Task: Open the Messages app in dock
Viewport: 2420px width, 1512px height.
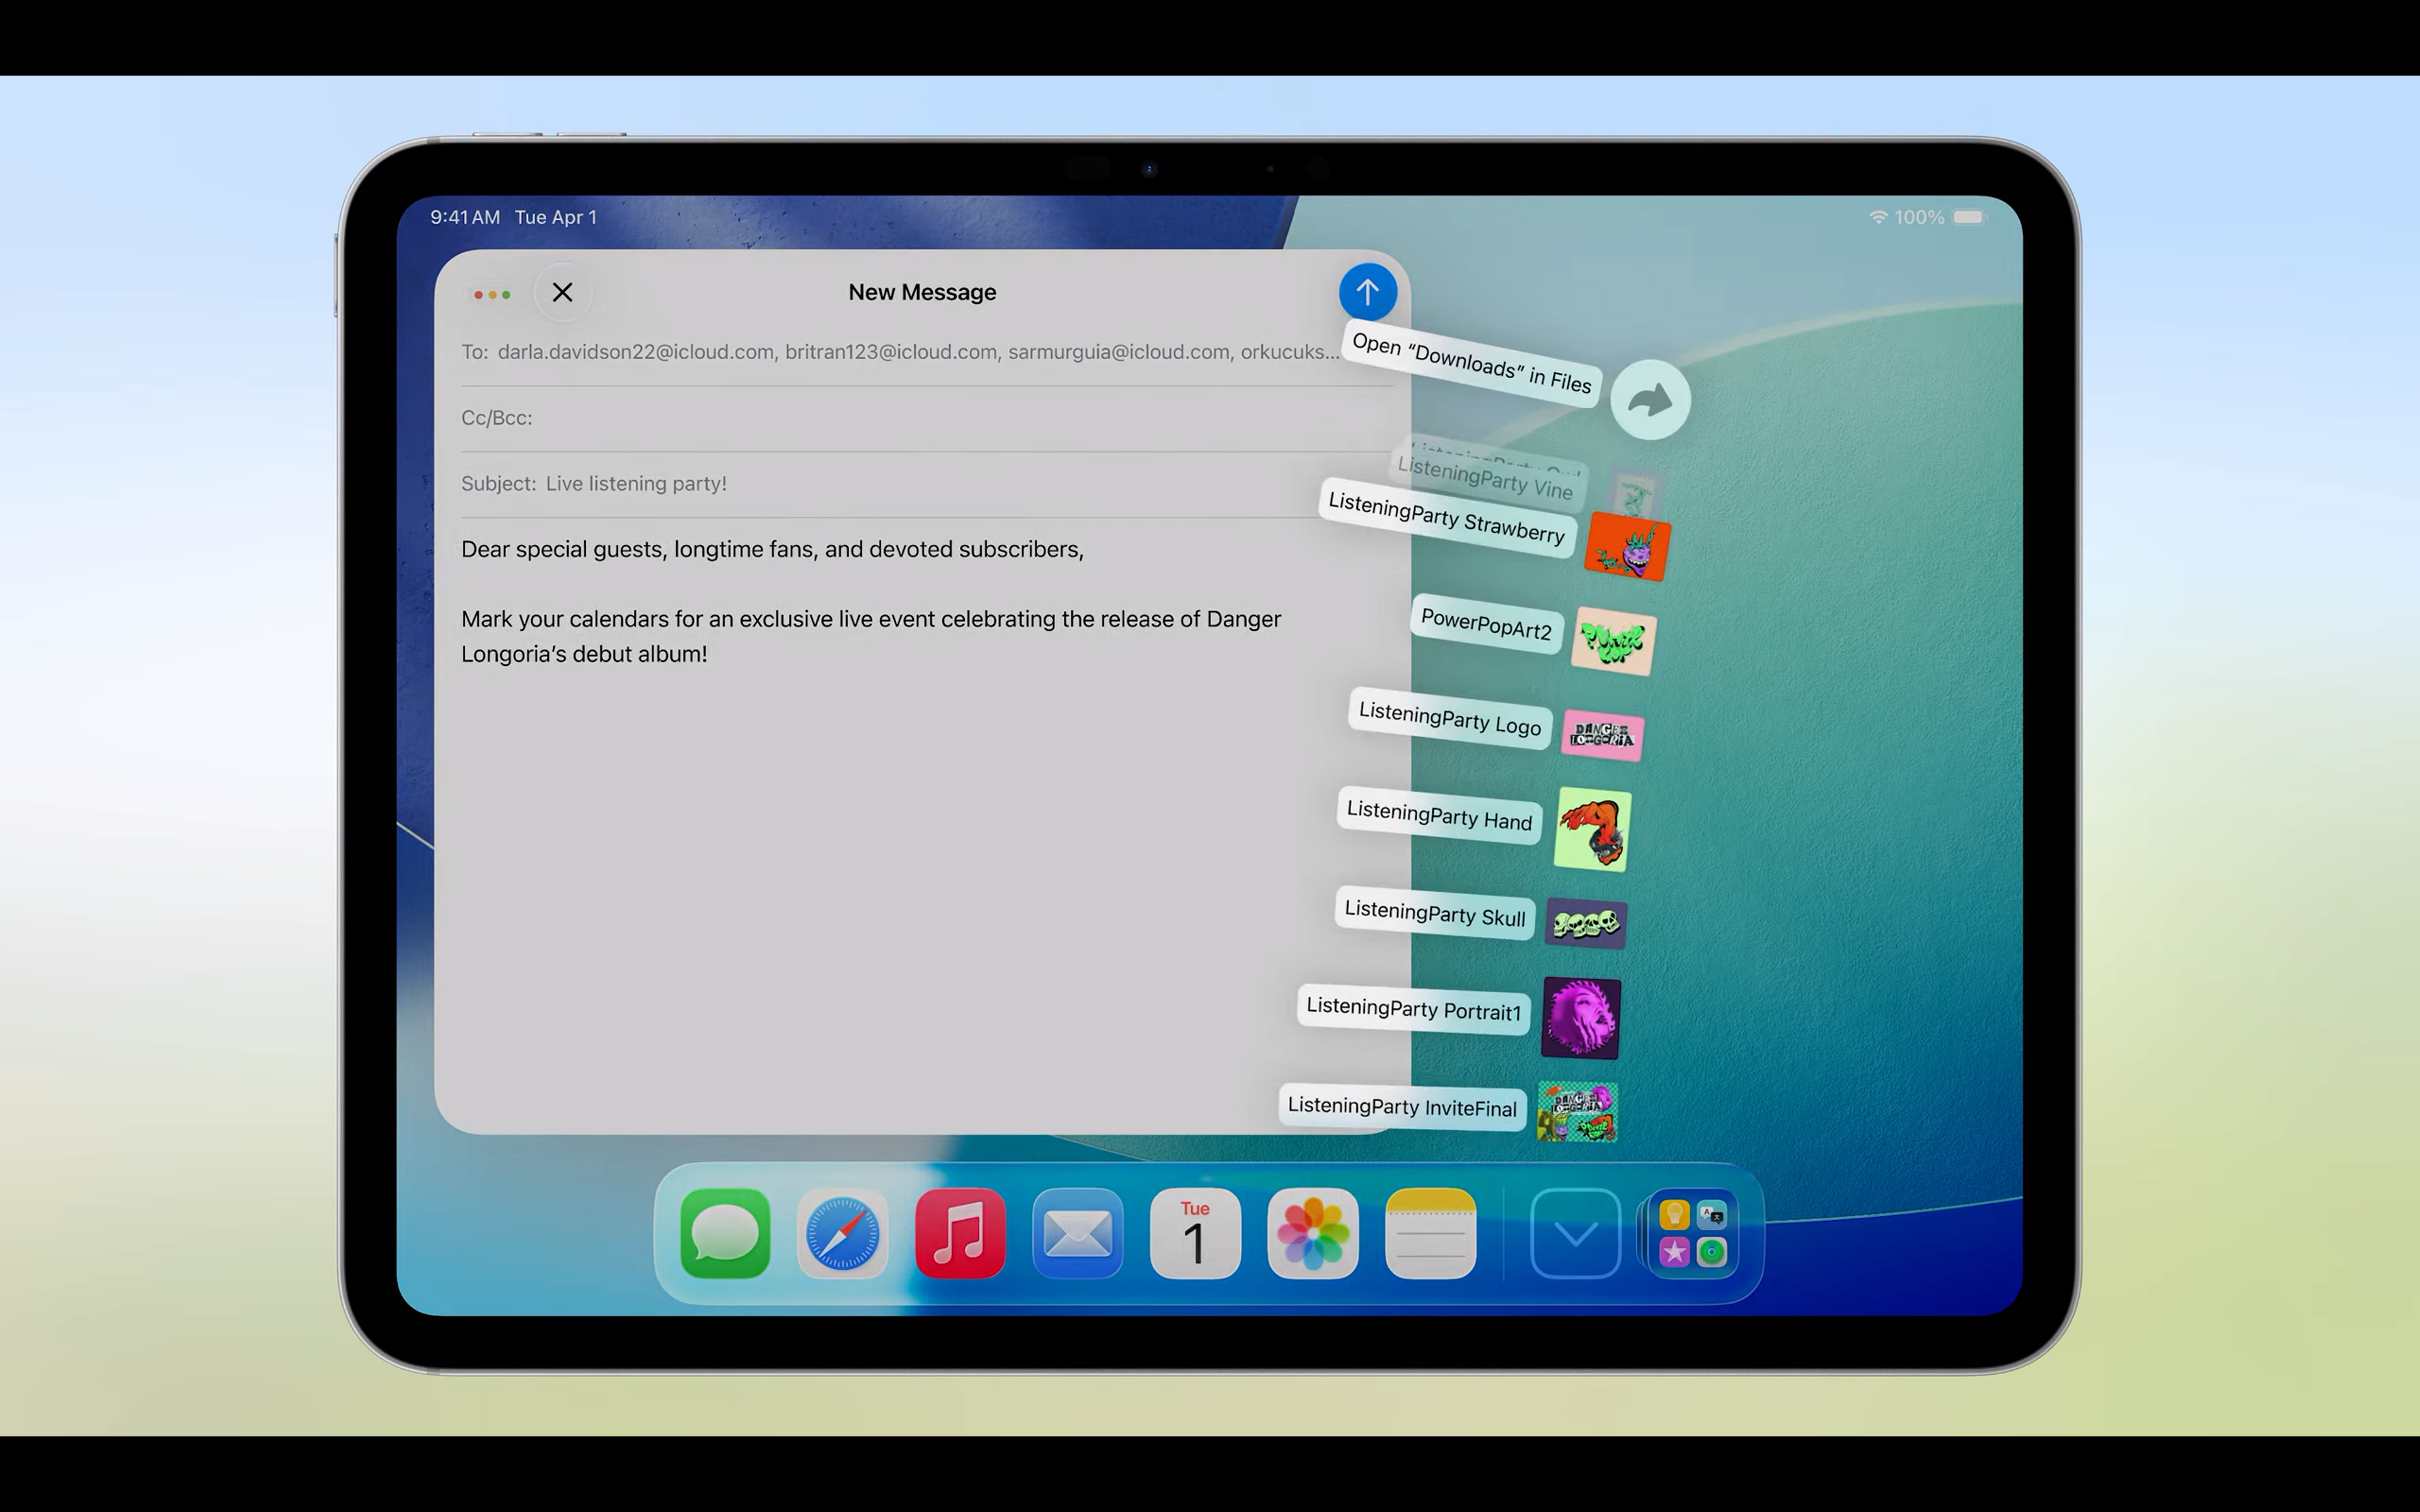Action: point(725,1233)
